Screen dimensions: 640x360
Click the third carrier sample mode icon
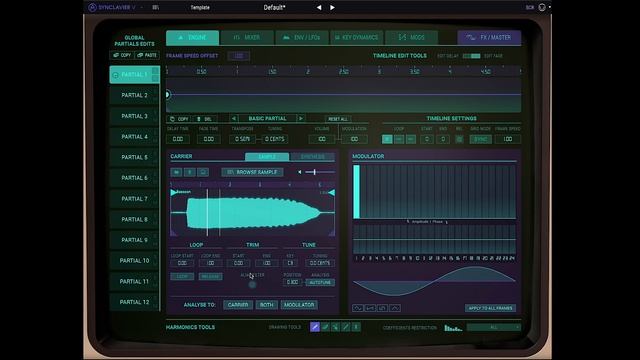(x=203, y=172)
